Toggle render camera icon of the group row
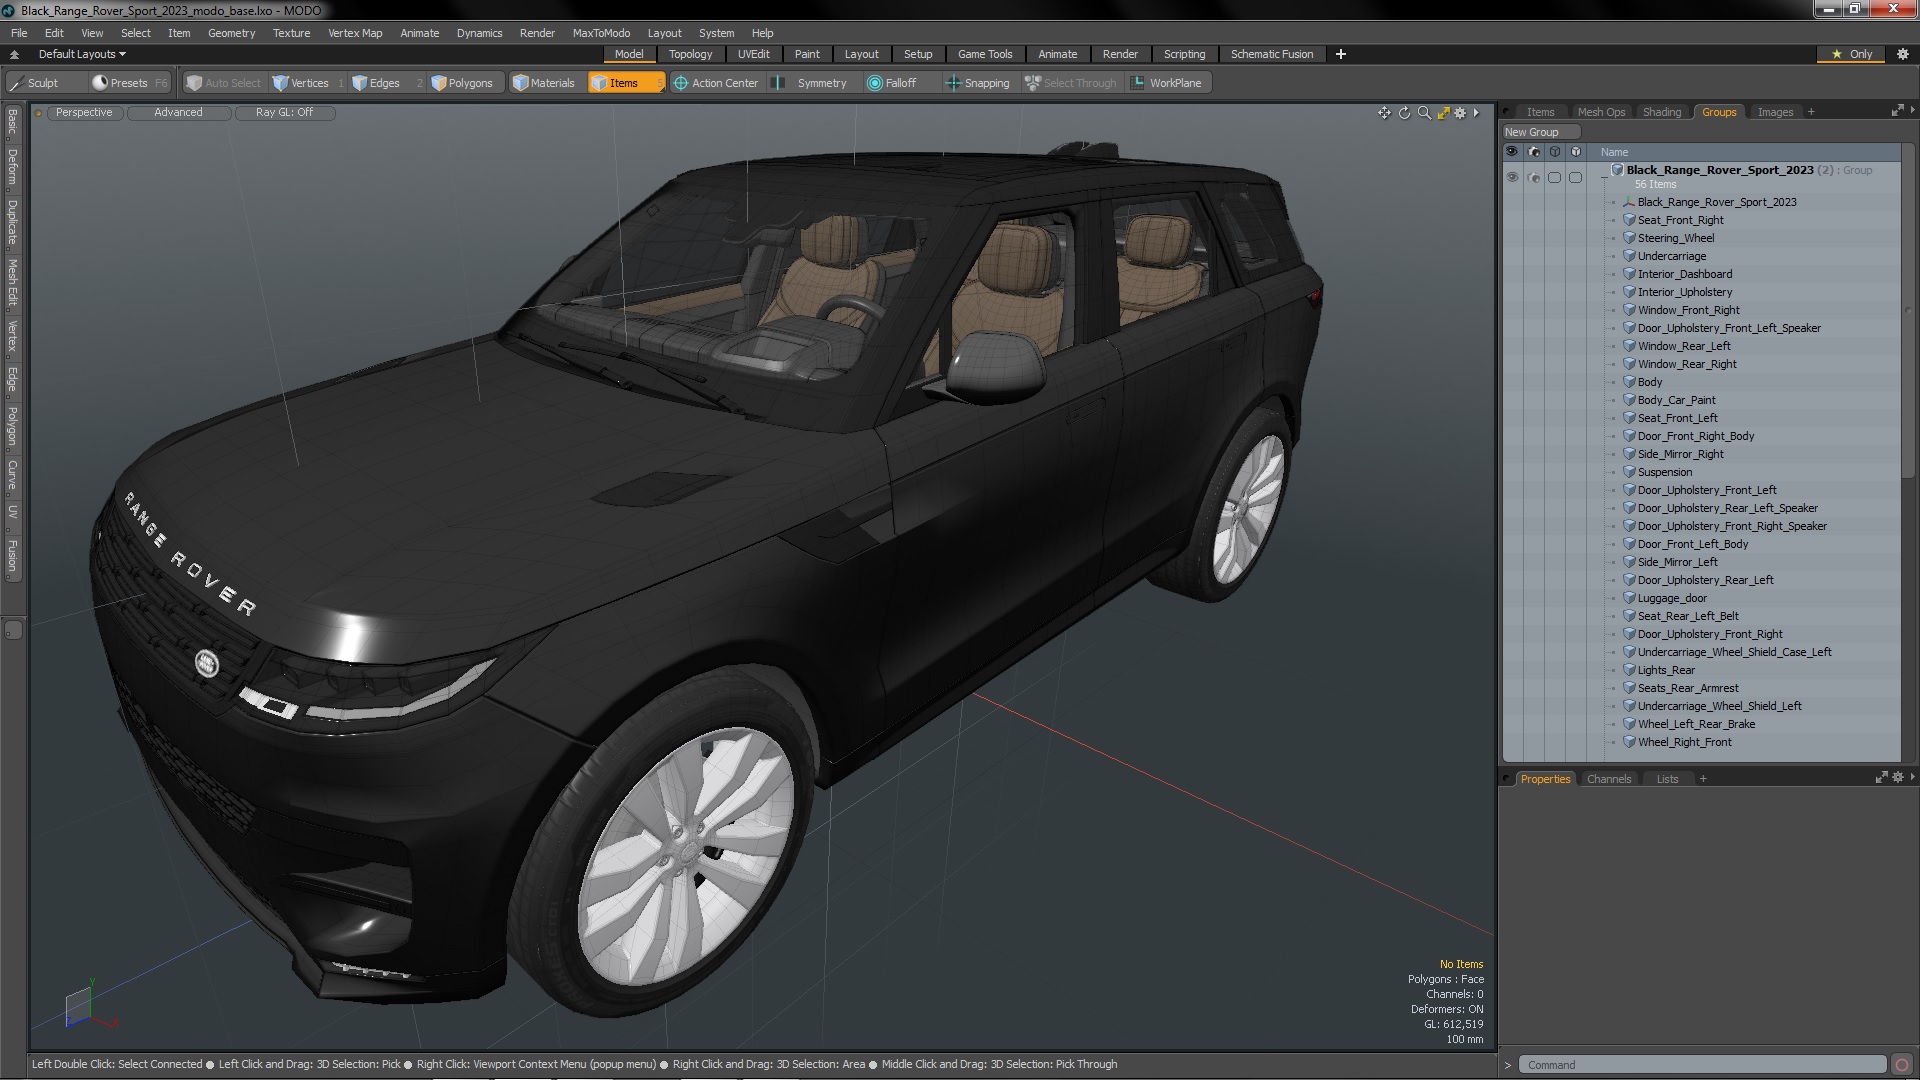This screenshot has height=1080, width=1920. point(1533,177)
